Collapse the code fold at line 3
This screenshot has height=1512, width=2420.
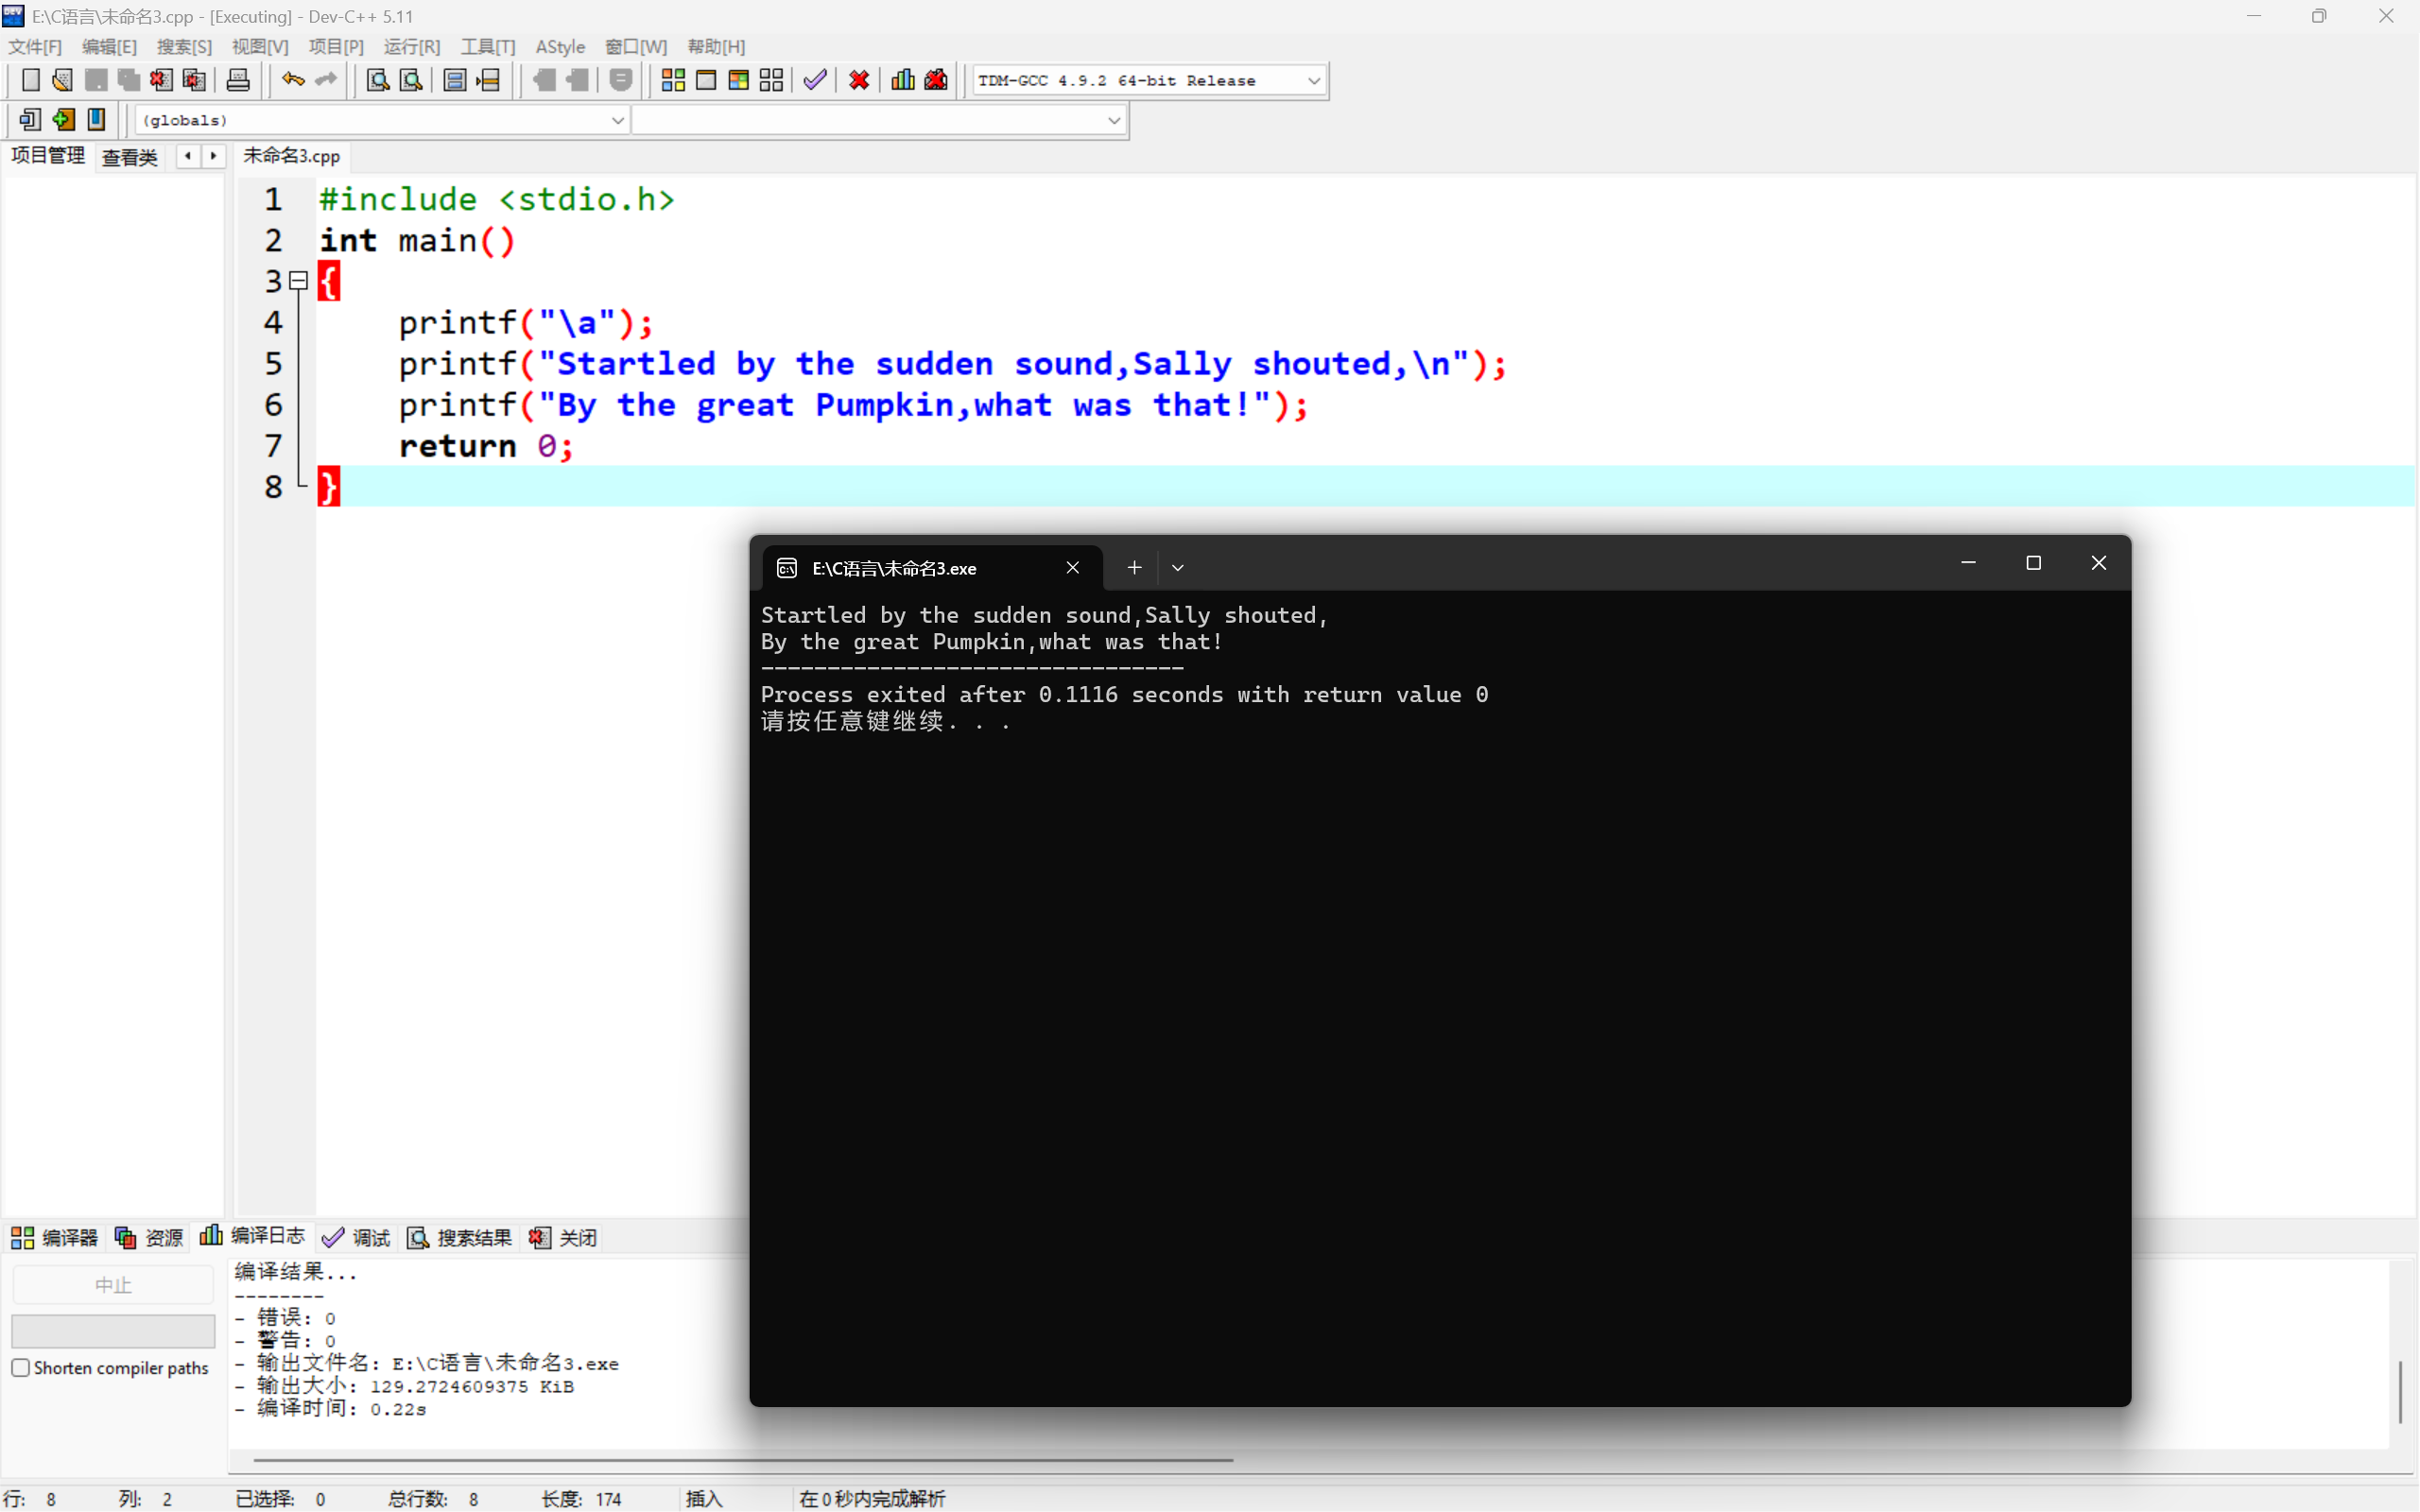(298, 281)
